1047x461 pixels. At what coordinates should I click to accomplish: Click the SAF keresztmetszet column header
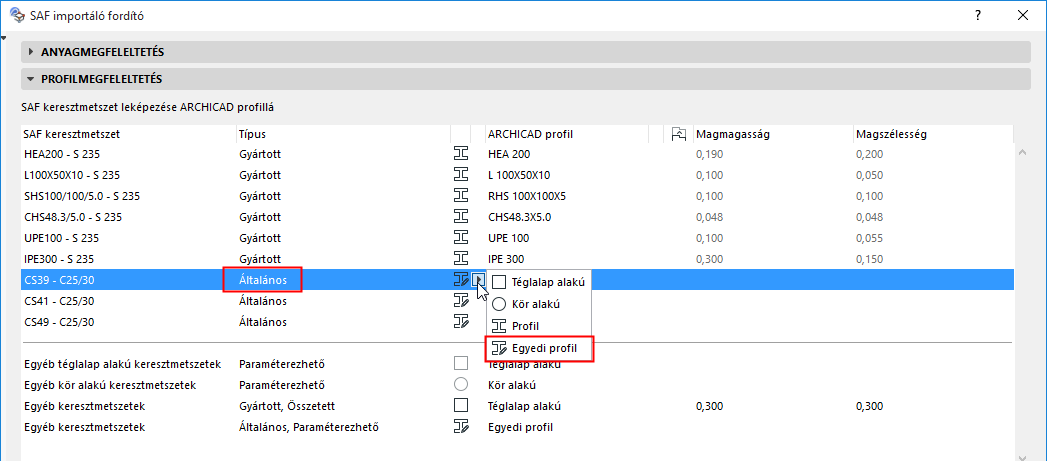click(128, 134)
